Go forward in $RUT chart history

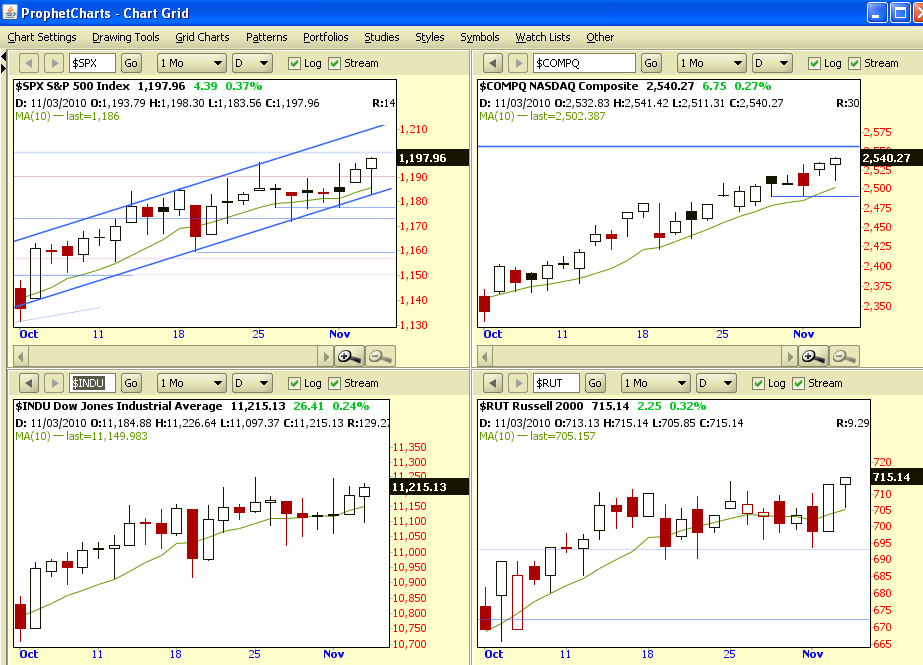pyautogui.click(x=518, y=383)
